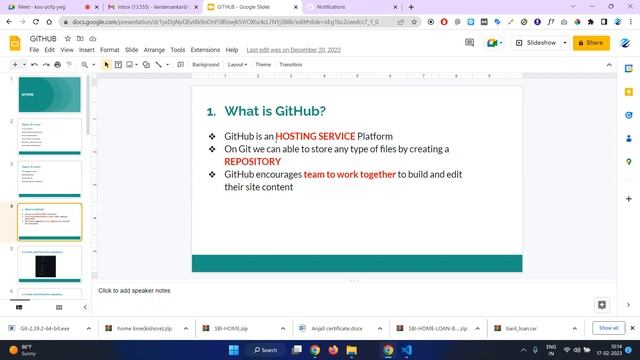Hide the menus with the collapse arrow
Viewport: 640px width, 360px height.
pyautogui.click(x=609, y=64)
